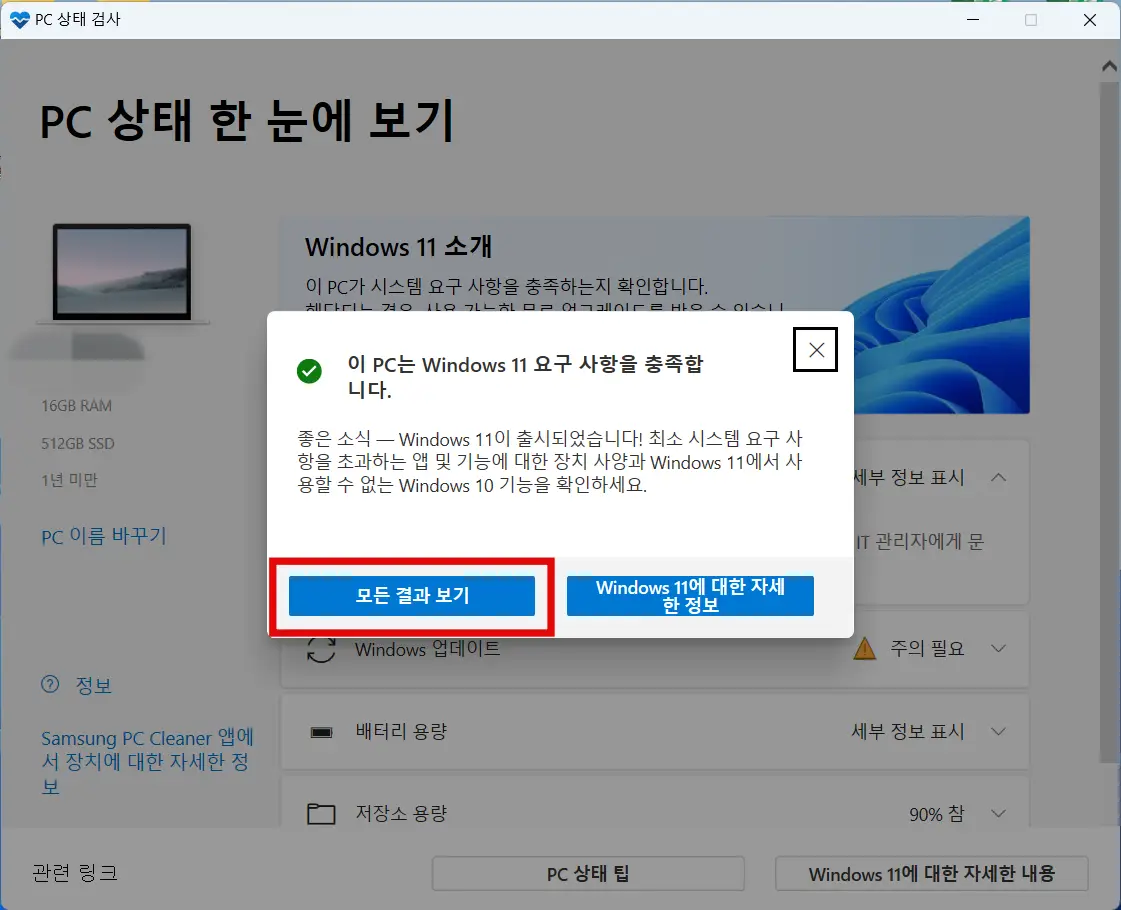Viewport: 1121px width, 910px height.
Task: Open Samsung PC Cleaner device info link
Action: [147, 762]
